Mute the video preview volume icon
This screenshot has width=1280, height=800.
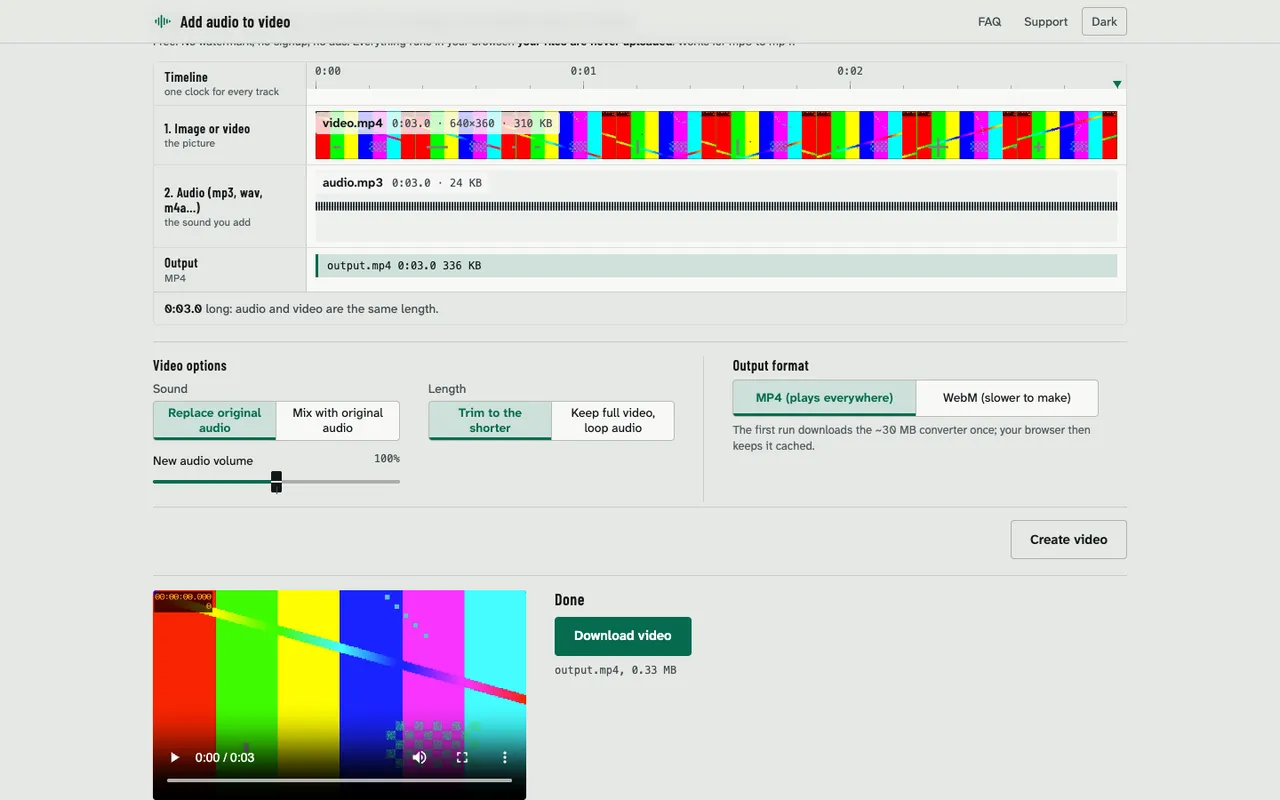click(419, 758)
